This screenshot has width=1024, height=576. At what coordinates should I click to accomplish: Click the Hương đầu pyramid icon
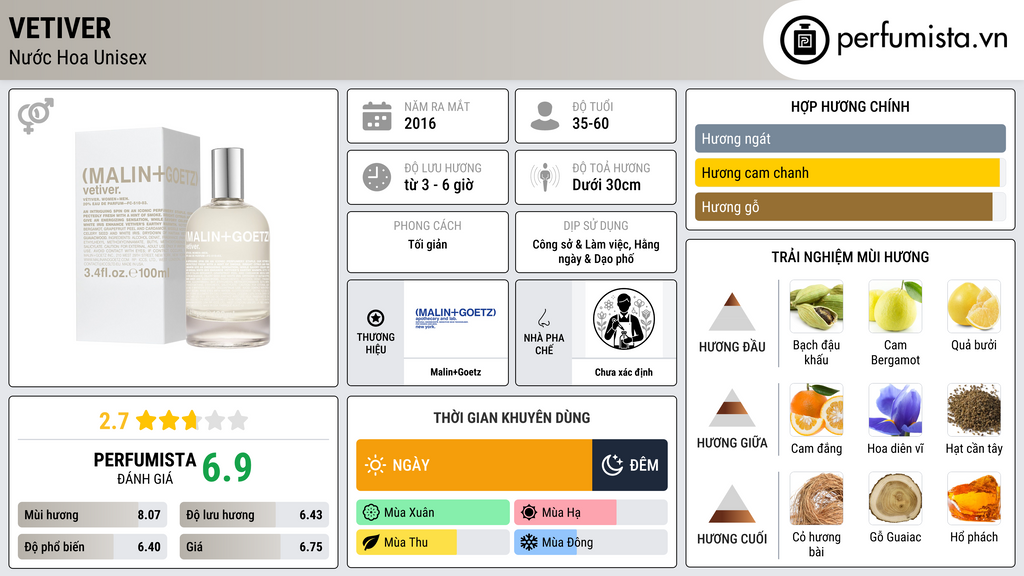(732, 312)
